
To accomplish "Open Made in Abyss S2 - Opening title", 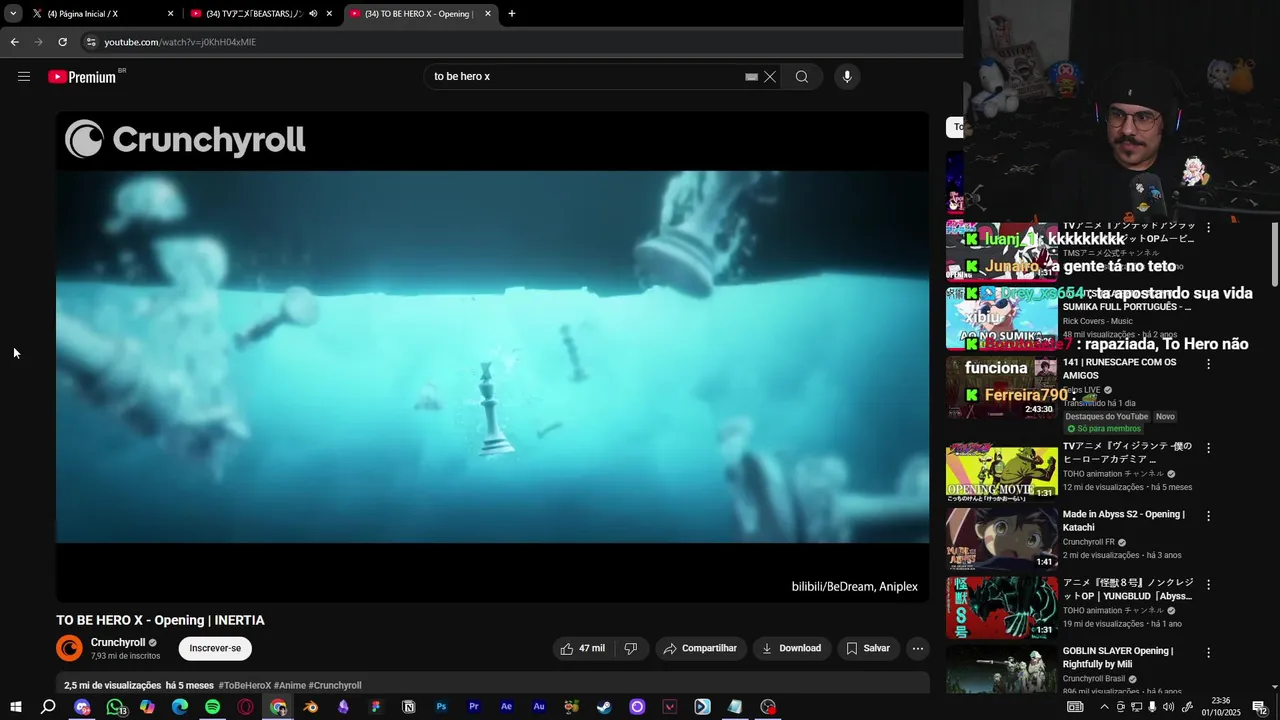I will [x=1124, y=521].
